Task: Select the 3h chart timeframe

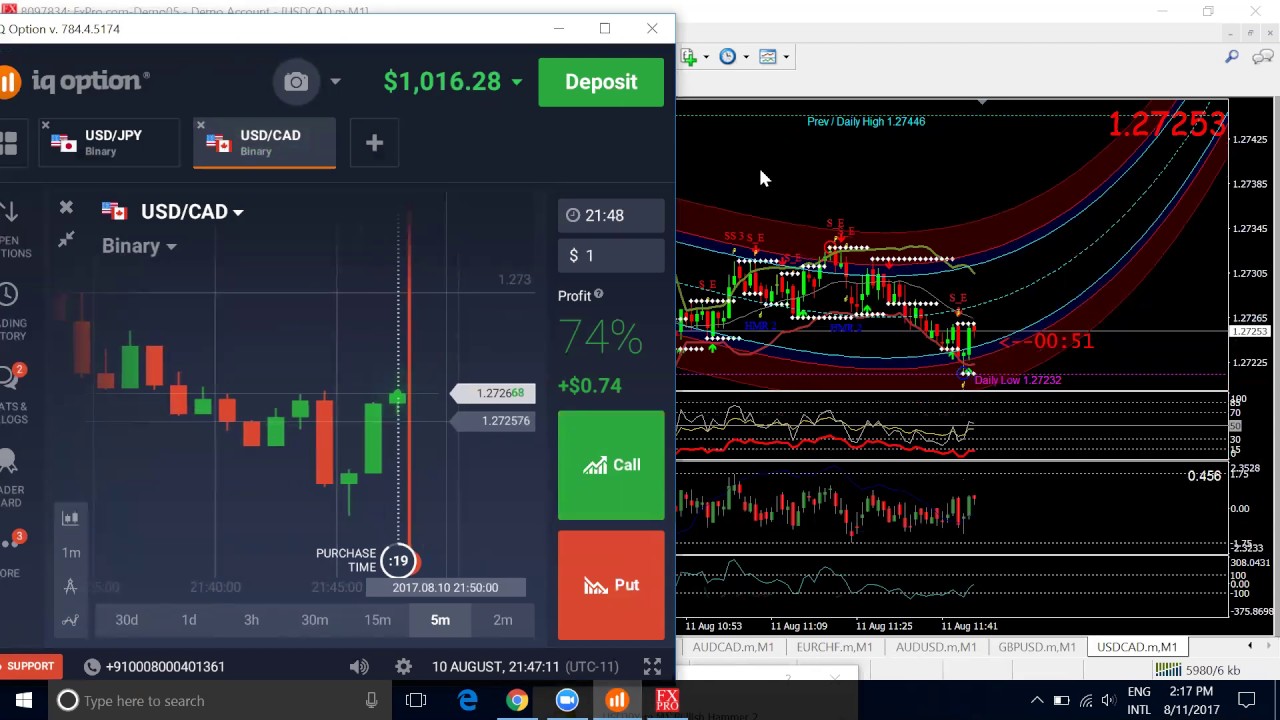Action: [251, 620]
